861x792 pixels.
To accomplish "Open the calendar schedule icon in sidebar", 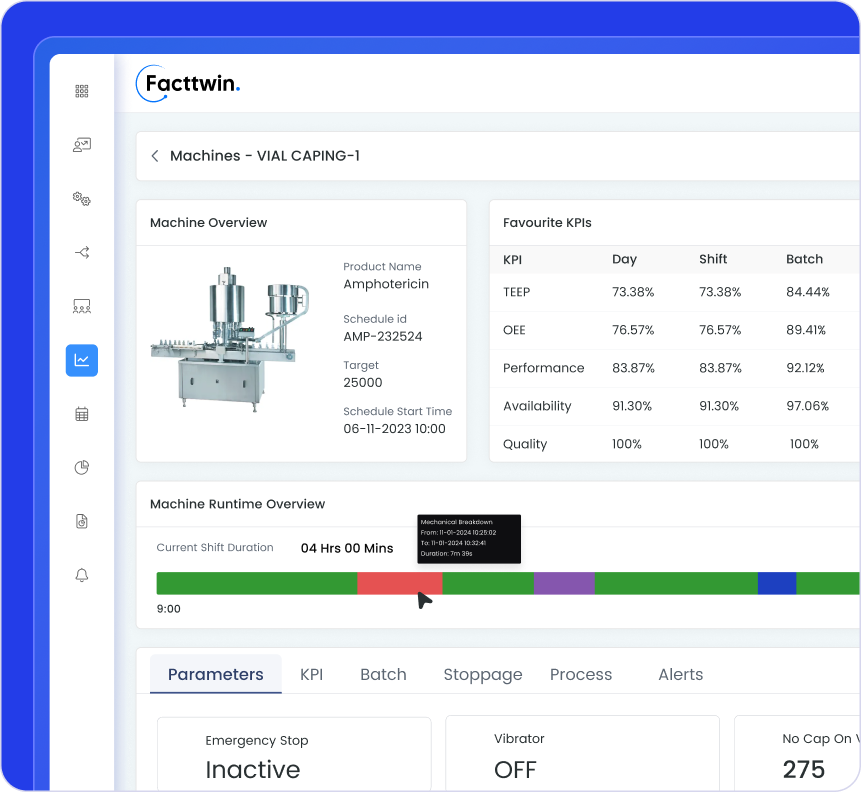I will 81,413.
